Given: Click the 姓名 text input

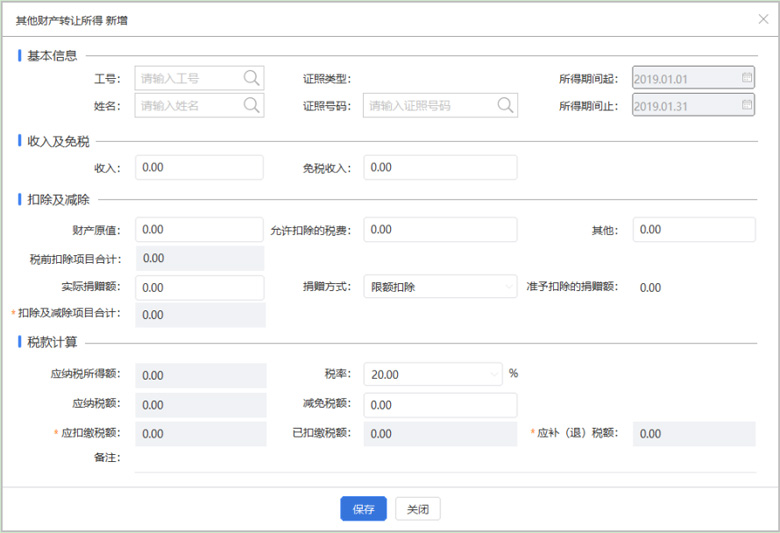Looking at the screenshot, I should [188, 105].
